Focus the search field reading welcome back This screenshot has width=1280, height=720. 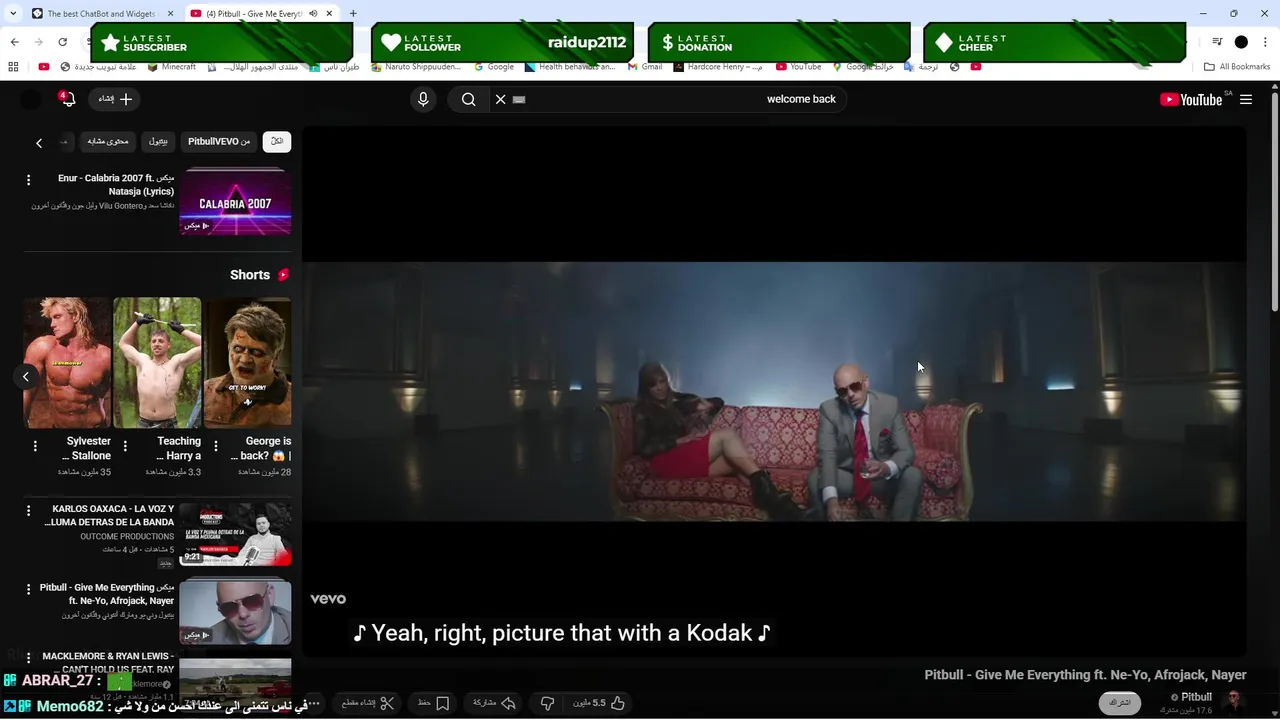click(x=679, y=99)
